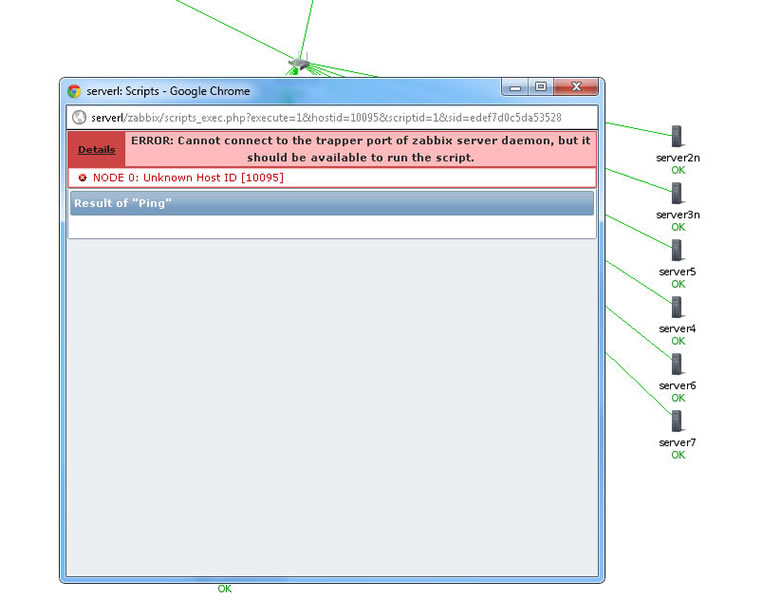This screenshot has width=763, height=600.
Task: Click the server4 label
Action: click(677, 328)
